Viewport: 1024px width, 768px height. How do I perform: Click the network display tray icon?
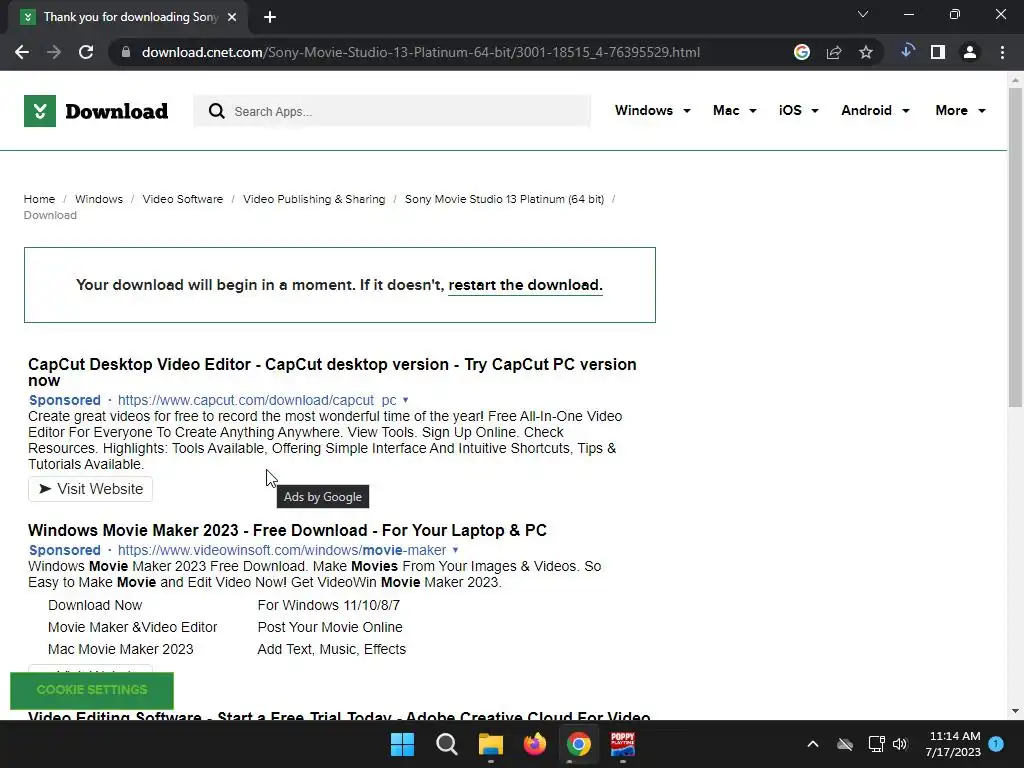[x=876, y=744]
